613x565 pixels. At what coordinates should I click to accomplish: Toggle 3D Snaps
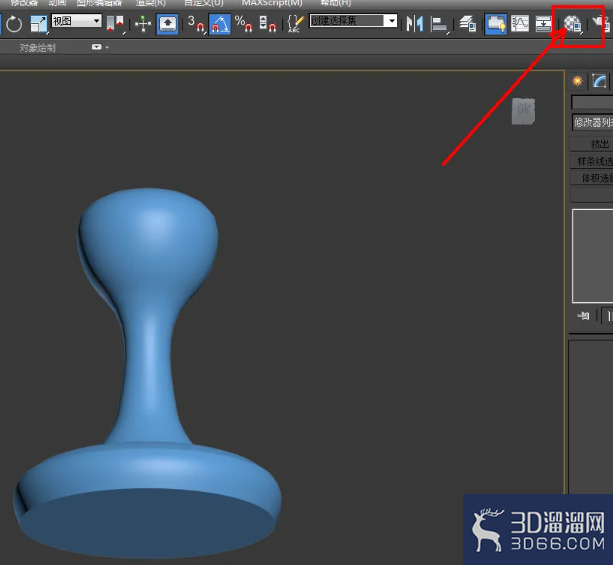(196, 24)
